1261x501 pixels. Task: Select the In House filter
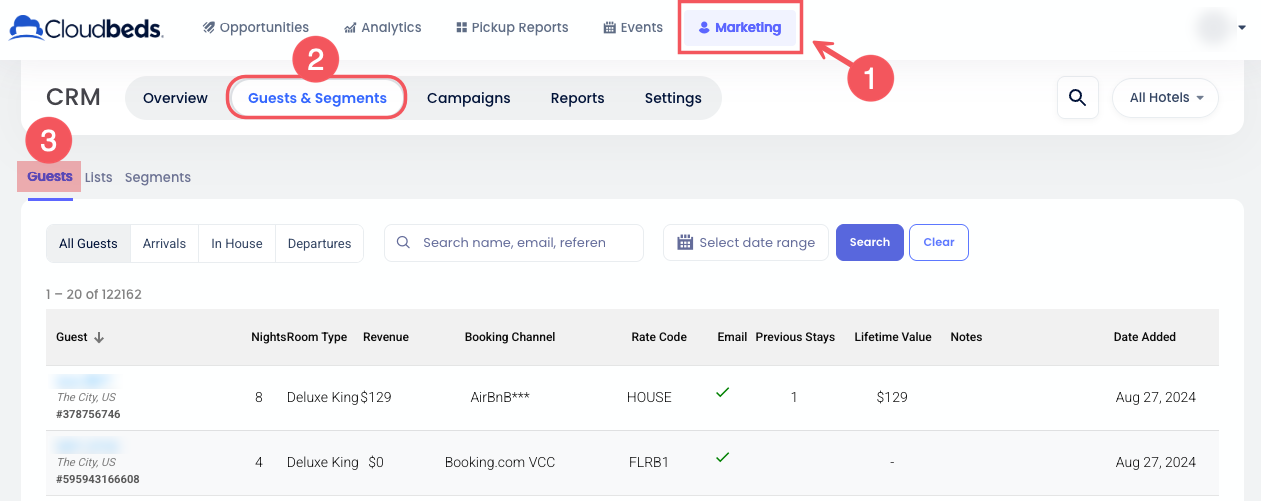pyautogui.click(x=236, y=243)
